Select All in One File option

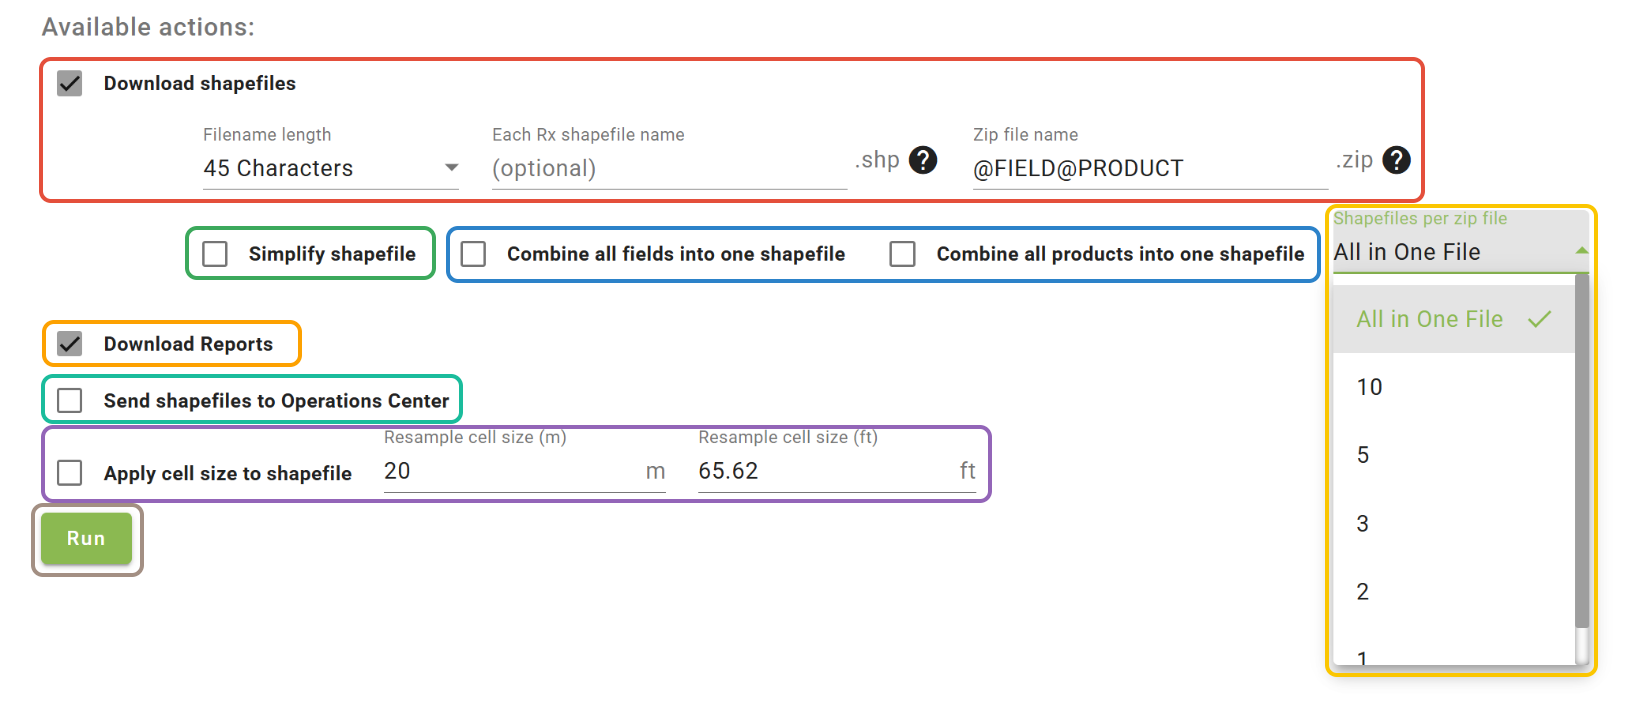1430,319
